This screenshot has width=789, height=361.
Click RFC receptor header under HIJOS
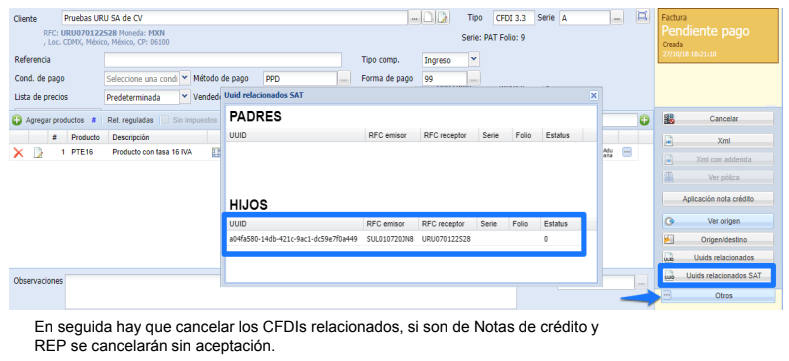tap(447, 224)
